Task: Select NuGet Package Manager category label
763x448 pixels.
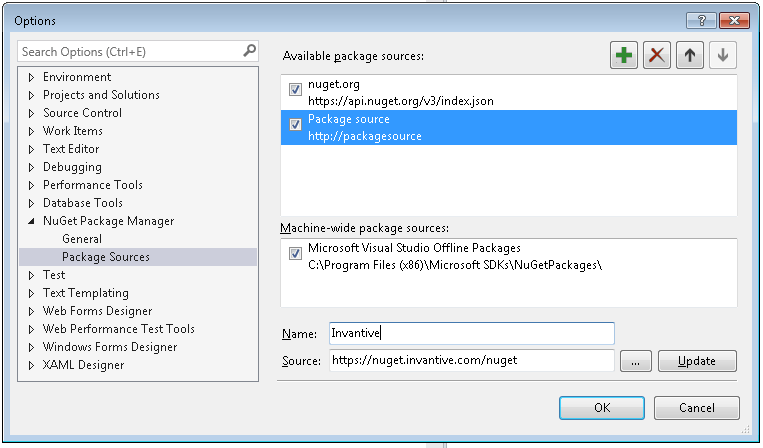Action: click(109, 221)
